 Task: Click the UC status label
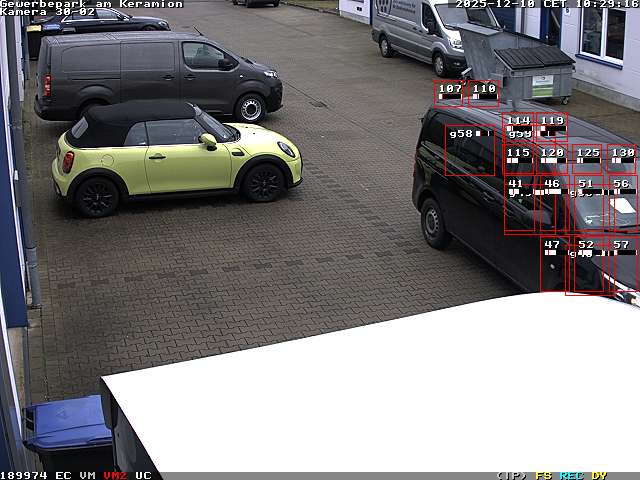[x=143, y=475]
